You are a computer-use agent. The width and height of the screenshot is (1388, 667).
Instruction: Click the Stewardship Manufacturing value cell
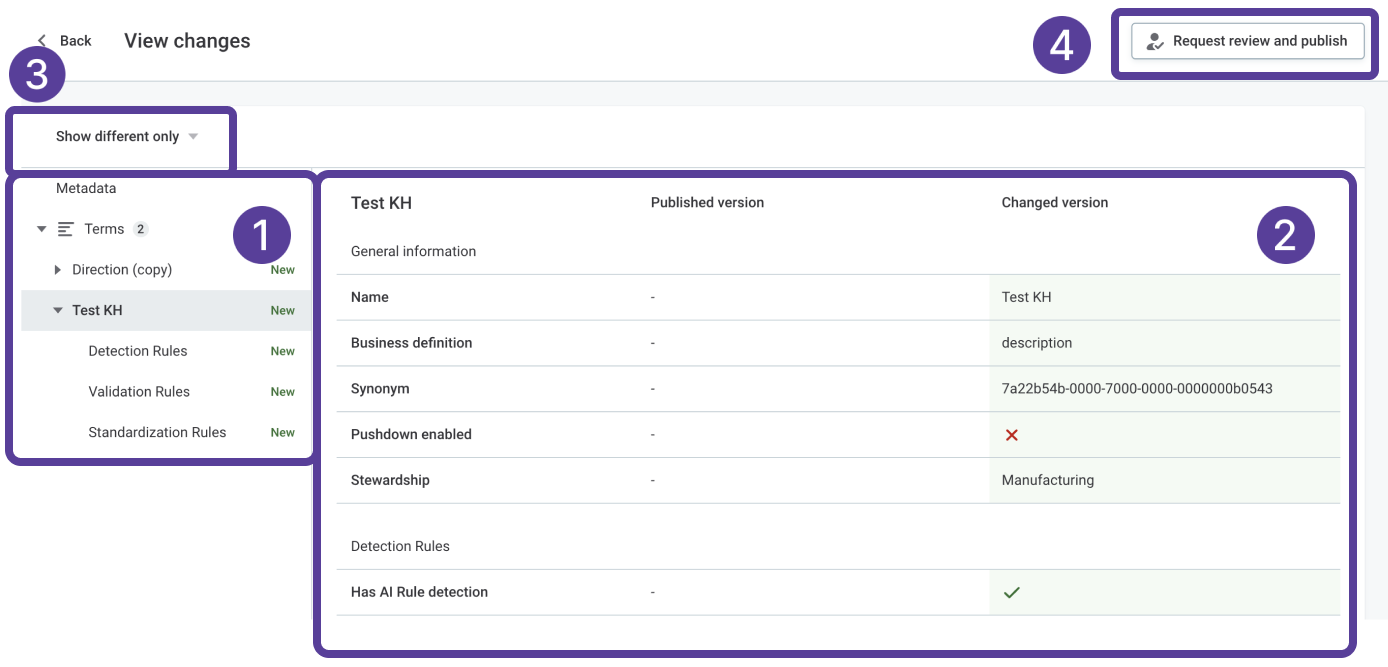1047,480
